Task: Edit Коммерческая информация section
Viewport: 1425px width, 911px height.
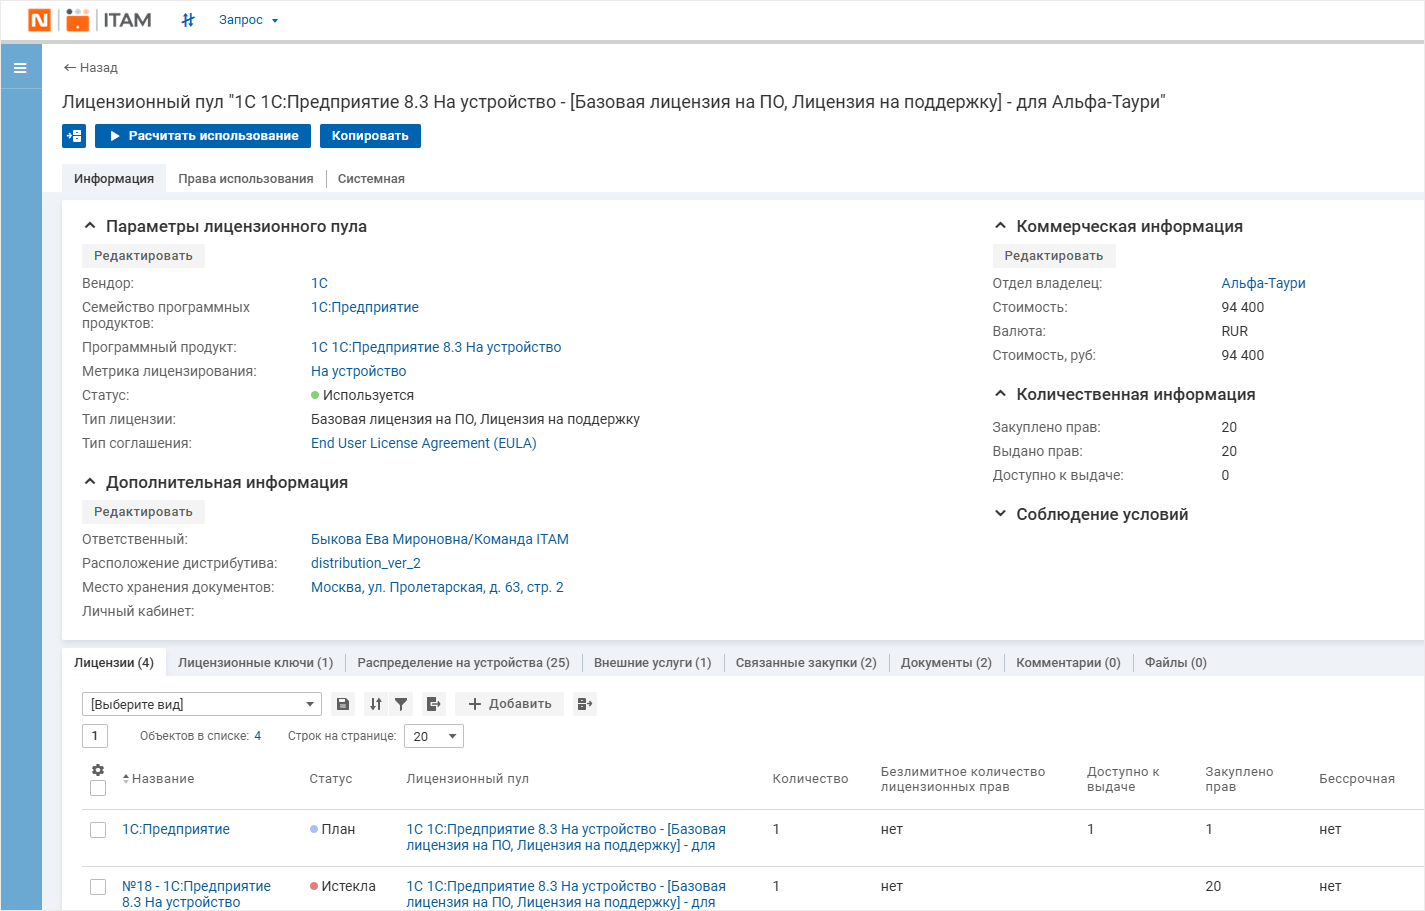Action: point(1054,256)
